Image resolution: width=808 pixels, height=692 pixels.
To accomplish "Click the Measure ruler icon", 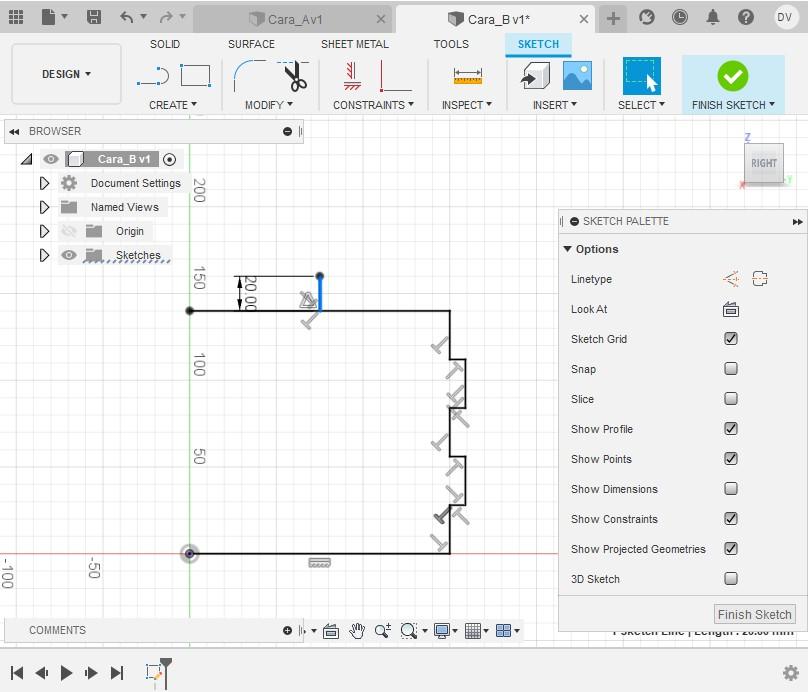I will (x=467, y=76).
